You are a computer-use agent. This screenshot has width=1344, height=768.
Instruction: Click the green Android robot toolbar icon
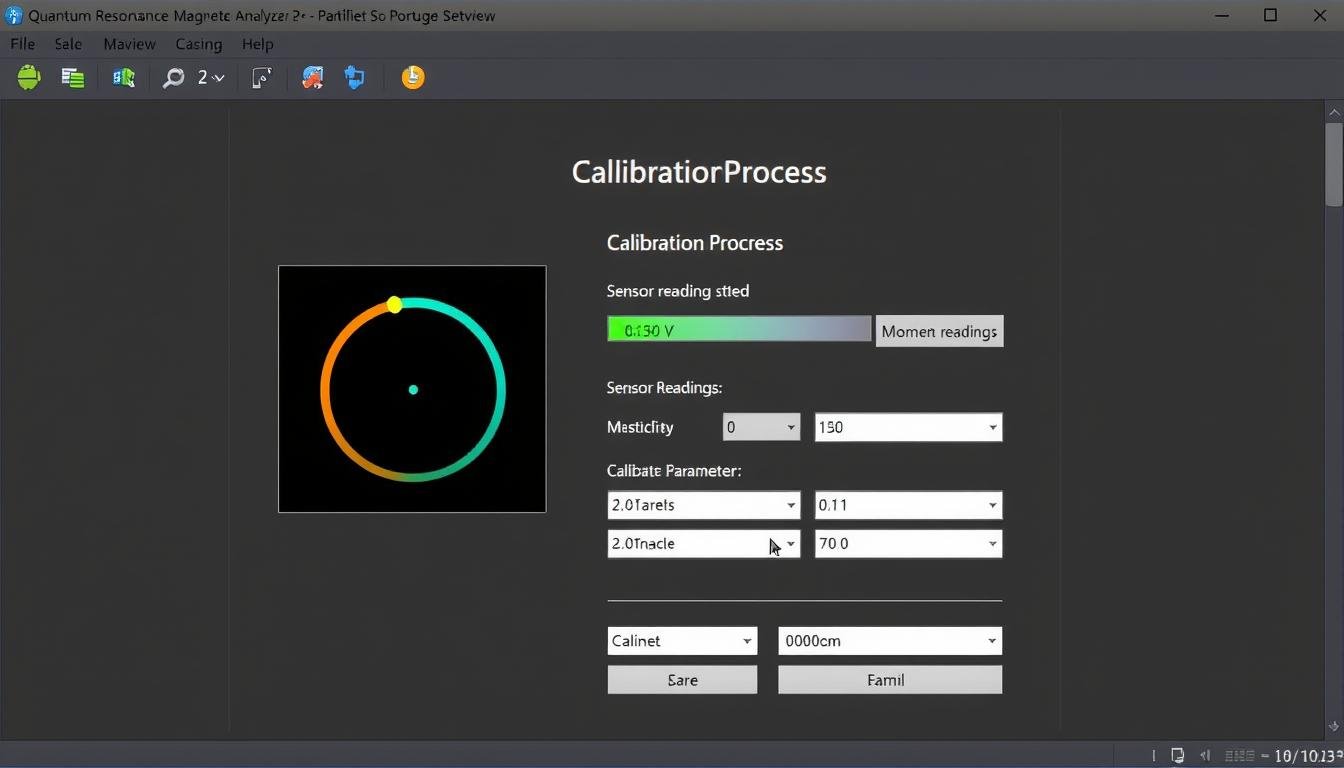coord(29,78)
